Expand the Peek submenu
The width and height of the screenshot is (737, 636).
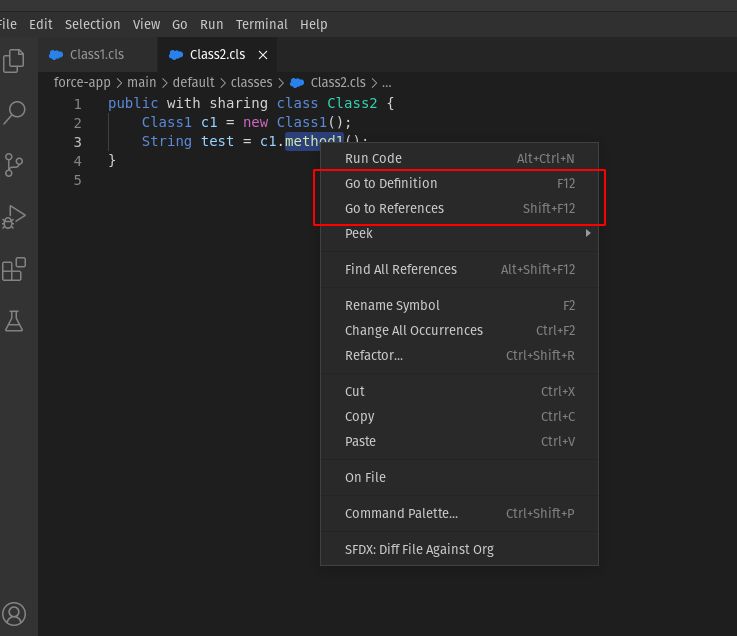[x=459, y=233]
